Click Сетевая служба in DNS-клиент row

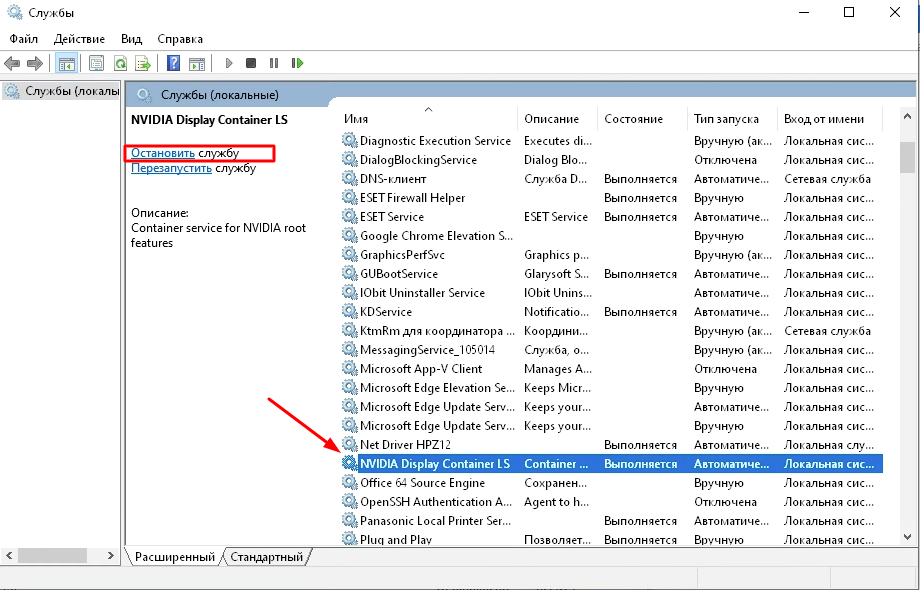(x=827, y=179)
